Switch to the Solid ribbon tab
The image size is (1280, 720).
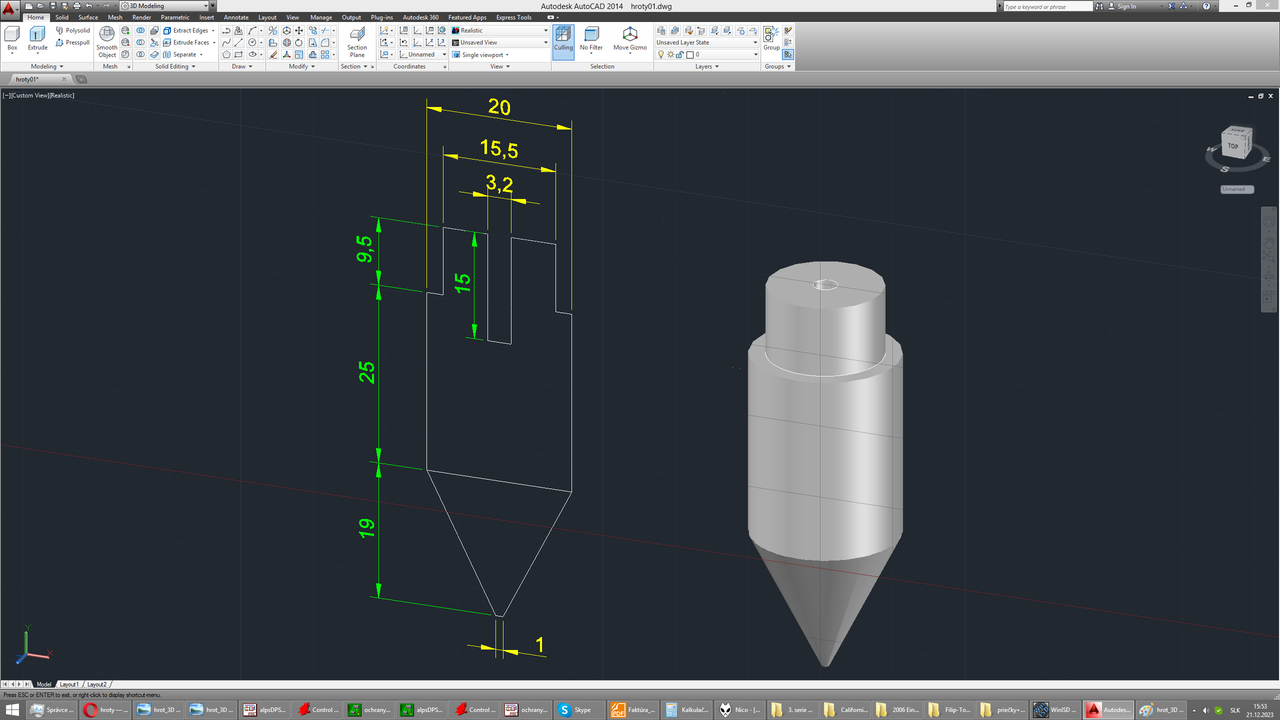pyautogui.click(x=62, y=17)
